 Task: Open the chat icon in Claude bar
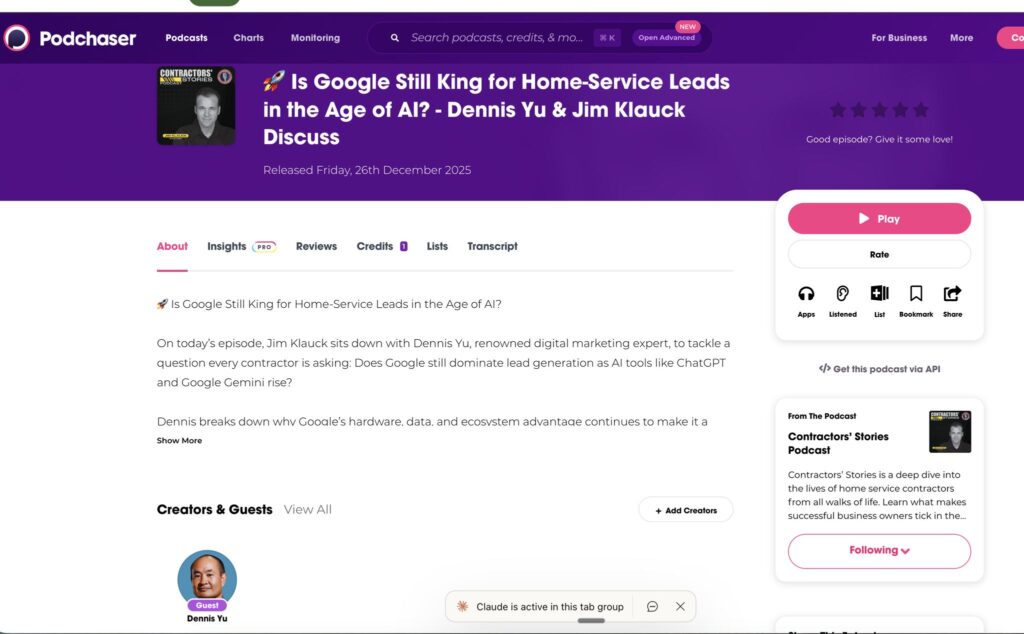point(652,606)
